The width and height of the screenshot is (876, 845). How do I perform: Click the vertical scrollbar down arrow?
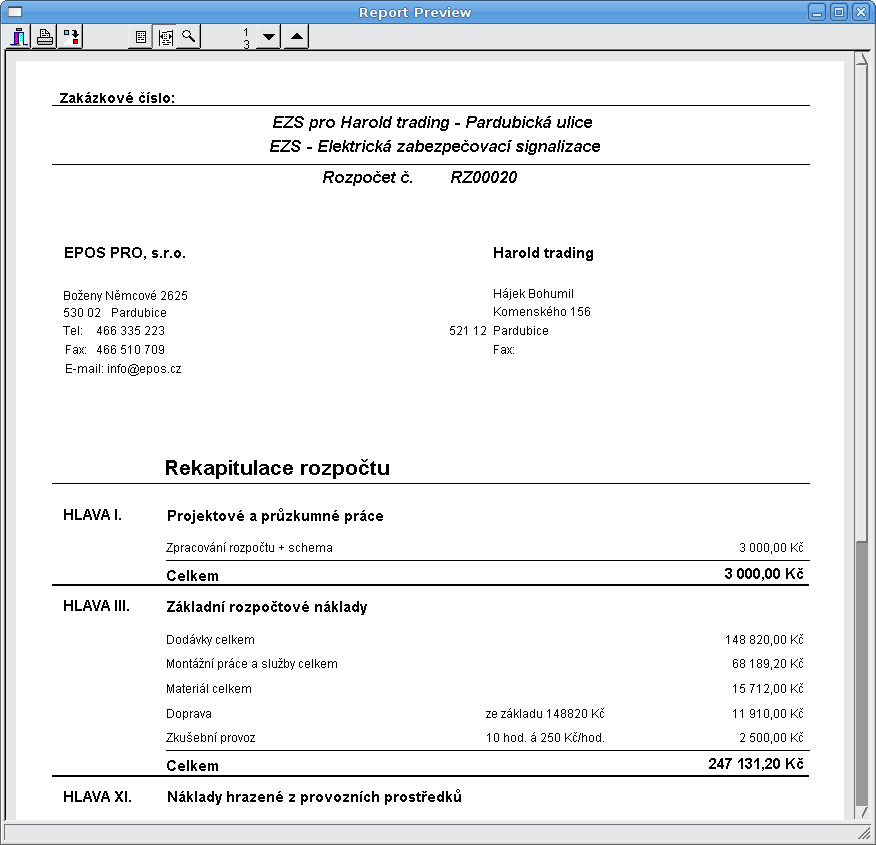click(x=862, y=814)
